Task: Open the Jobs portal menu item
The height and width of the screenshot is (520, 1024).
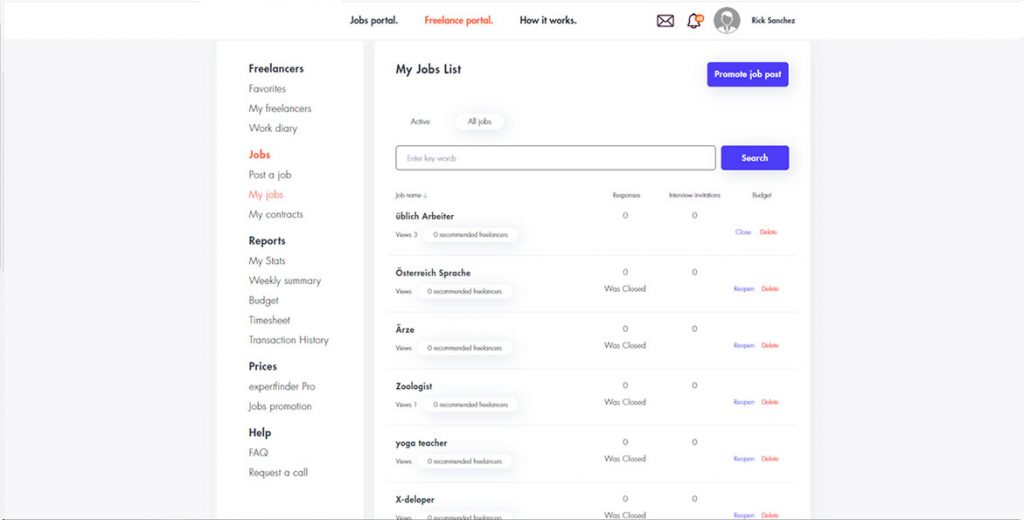Action: [x=374, y=20]
